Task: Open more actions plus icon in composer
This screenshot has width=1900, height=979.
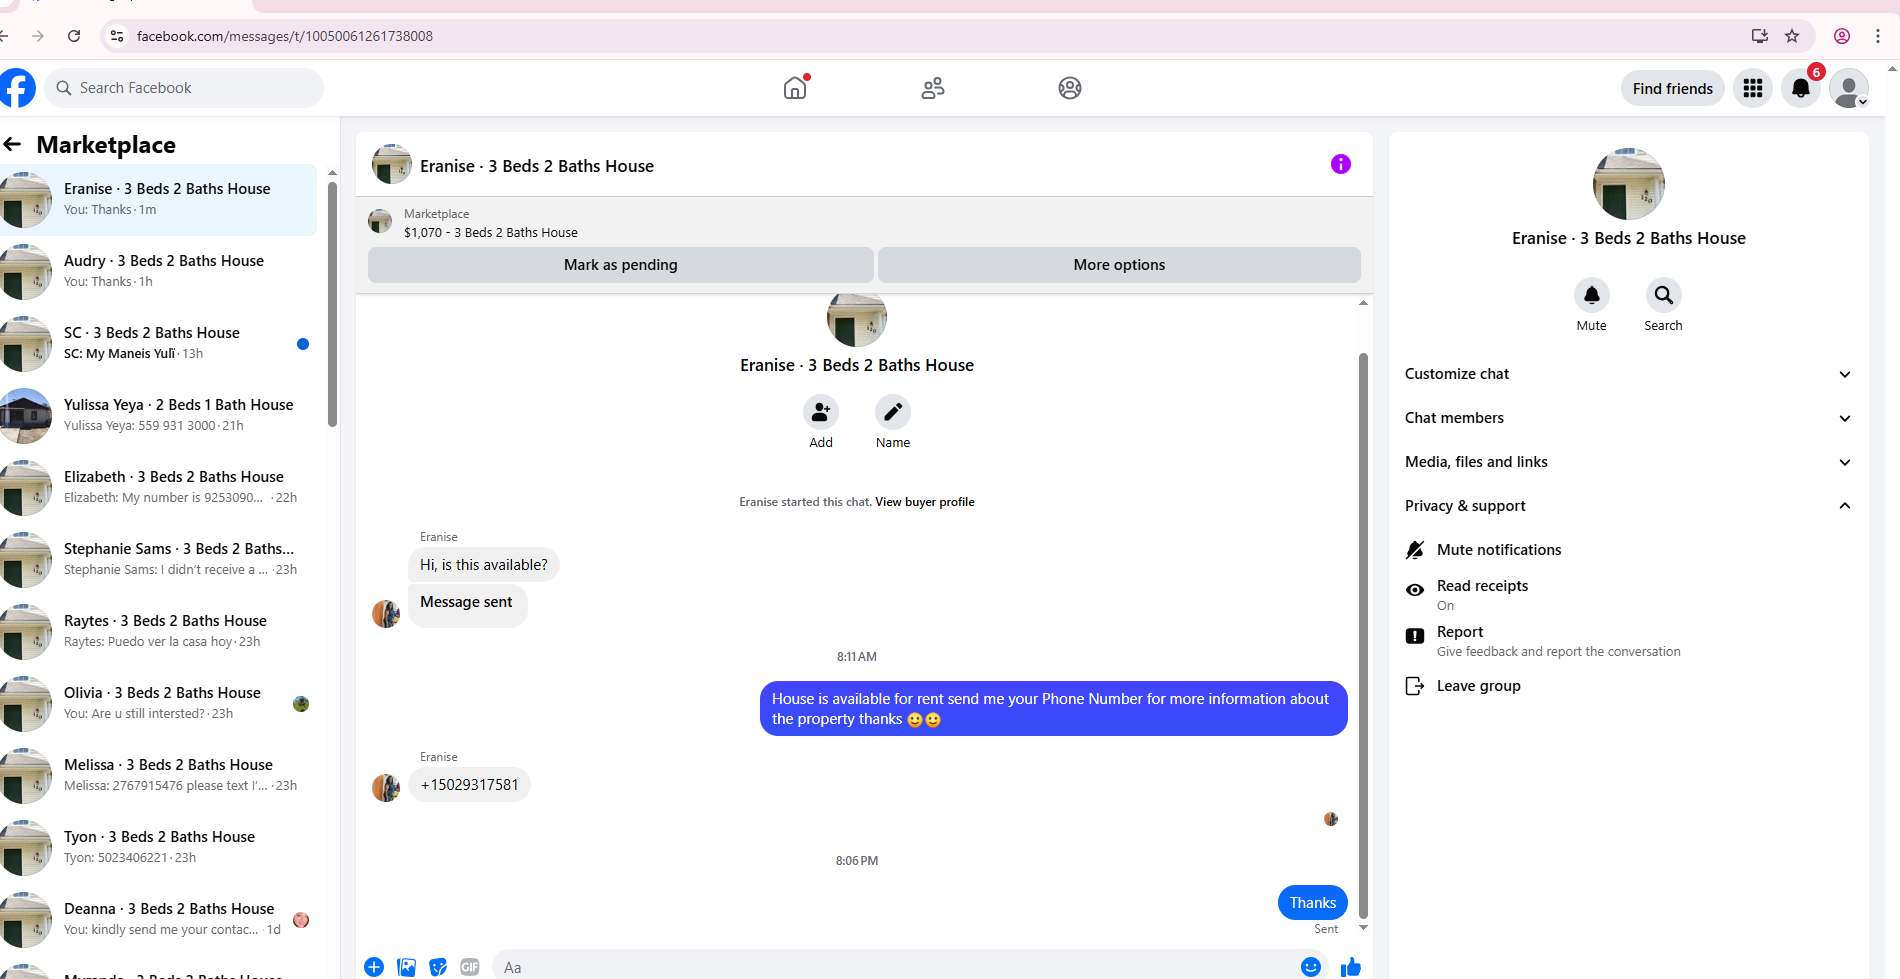Action: (x=374, y=967)
